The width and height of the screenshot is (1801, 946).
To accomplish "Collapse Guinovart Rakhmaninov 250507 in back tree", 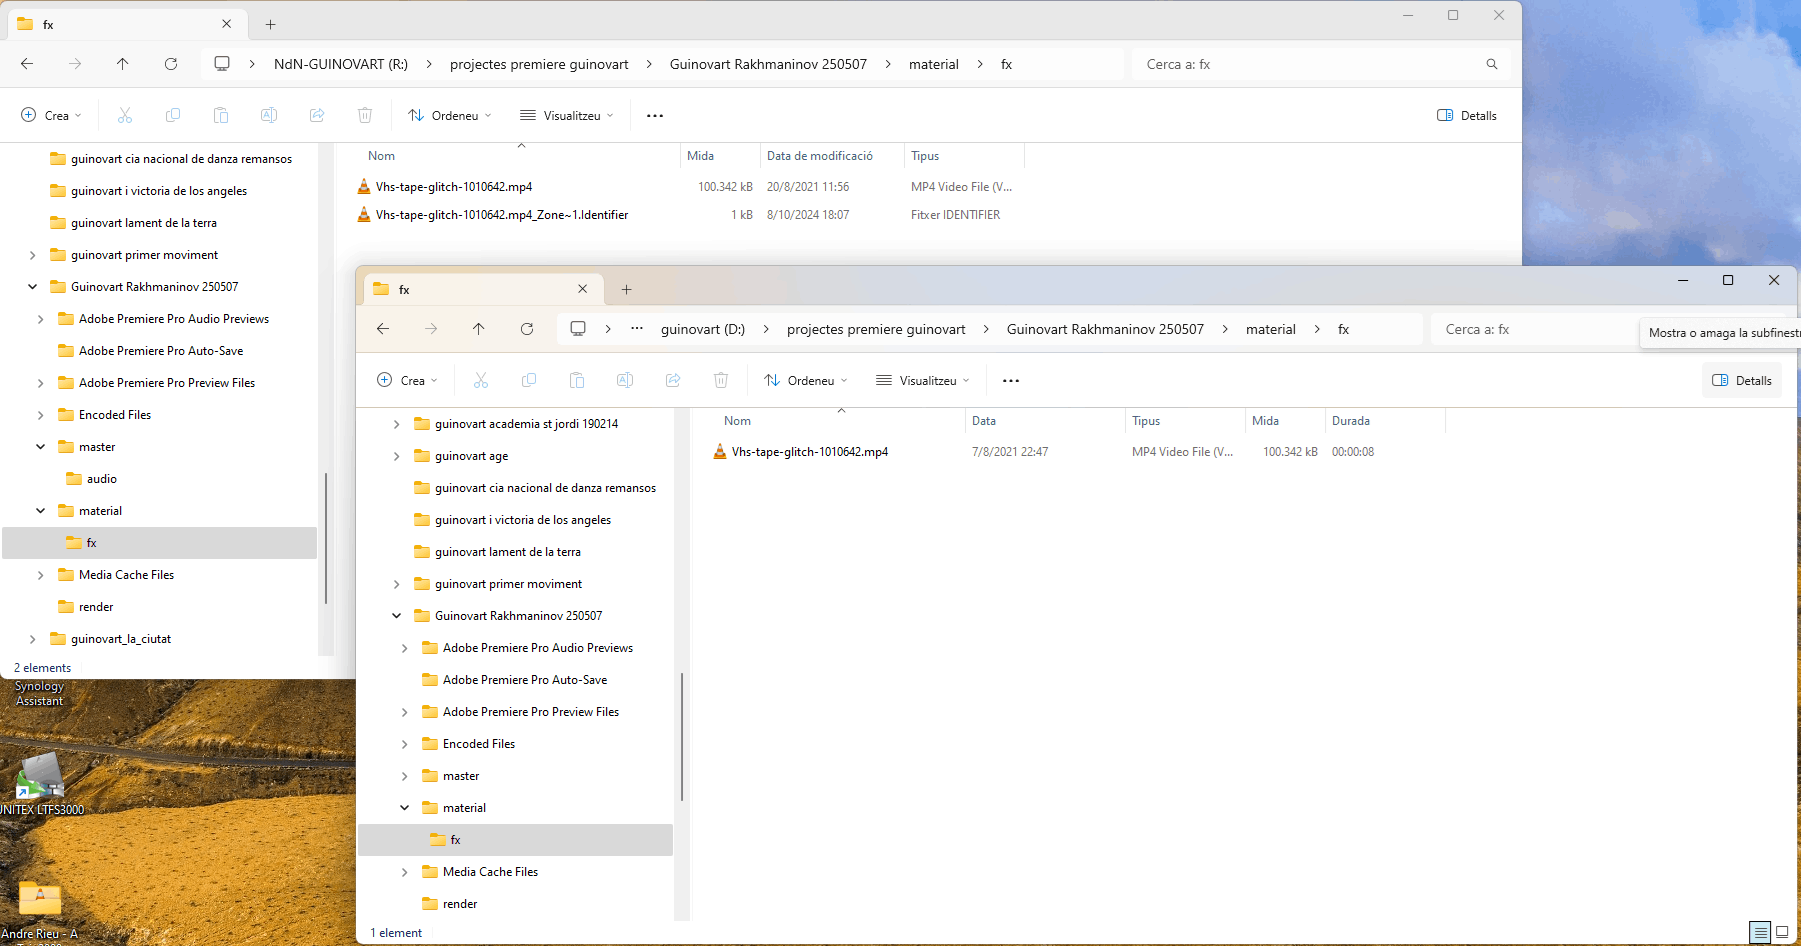I will coord(33,287).
